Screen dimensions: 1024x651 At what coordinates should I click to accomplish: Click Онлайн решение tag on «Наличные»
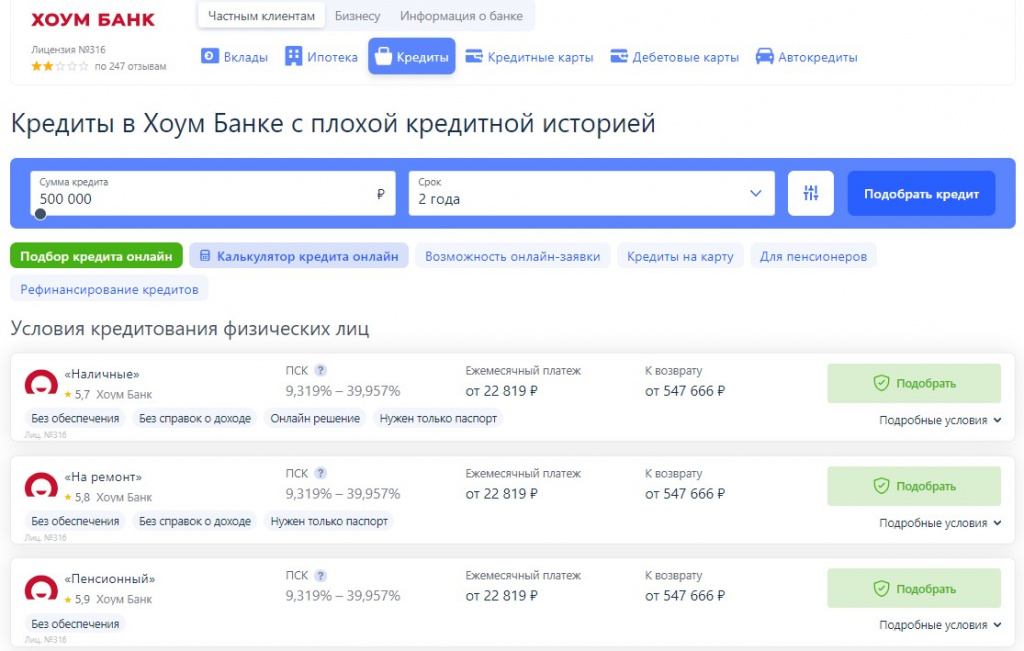[x=315, y=419]
